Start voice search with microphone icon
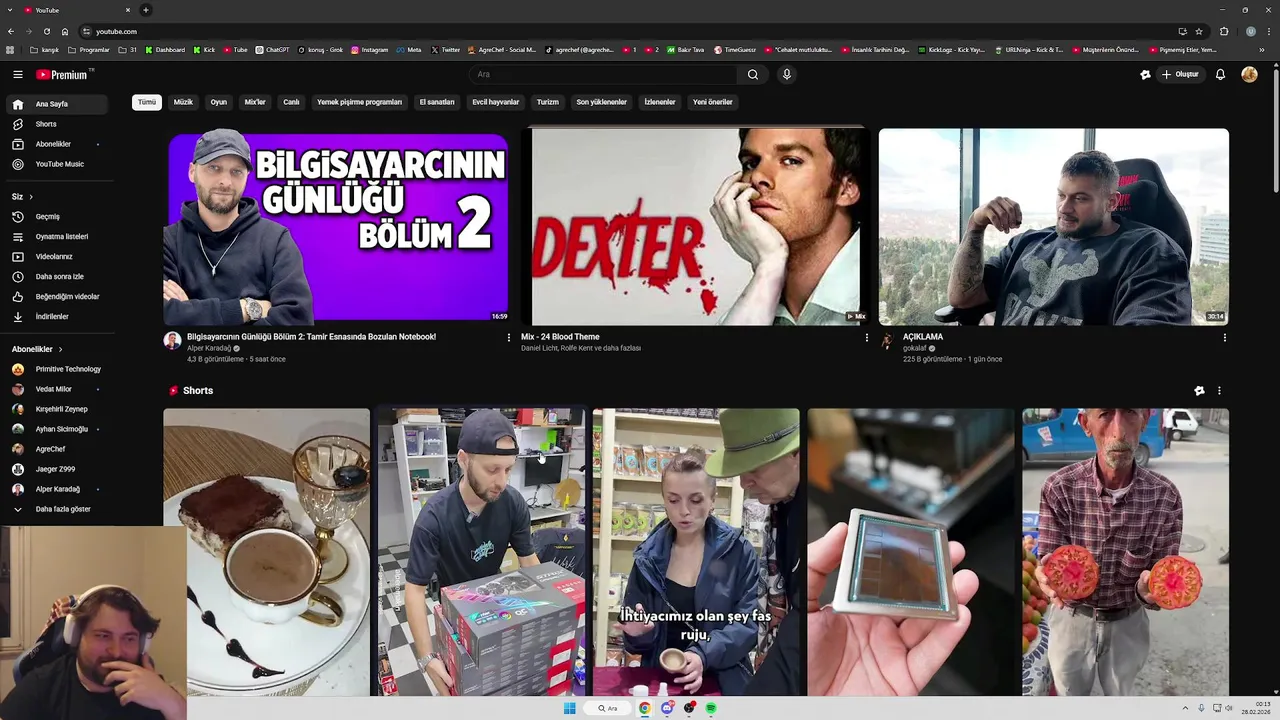The image size is (1280, 720). (x=787, y=74)
